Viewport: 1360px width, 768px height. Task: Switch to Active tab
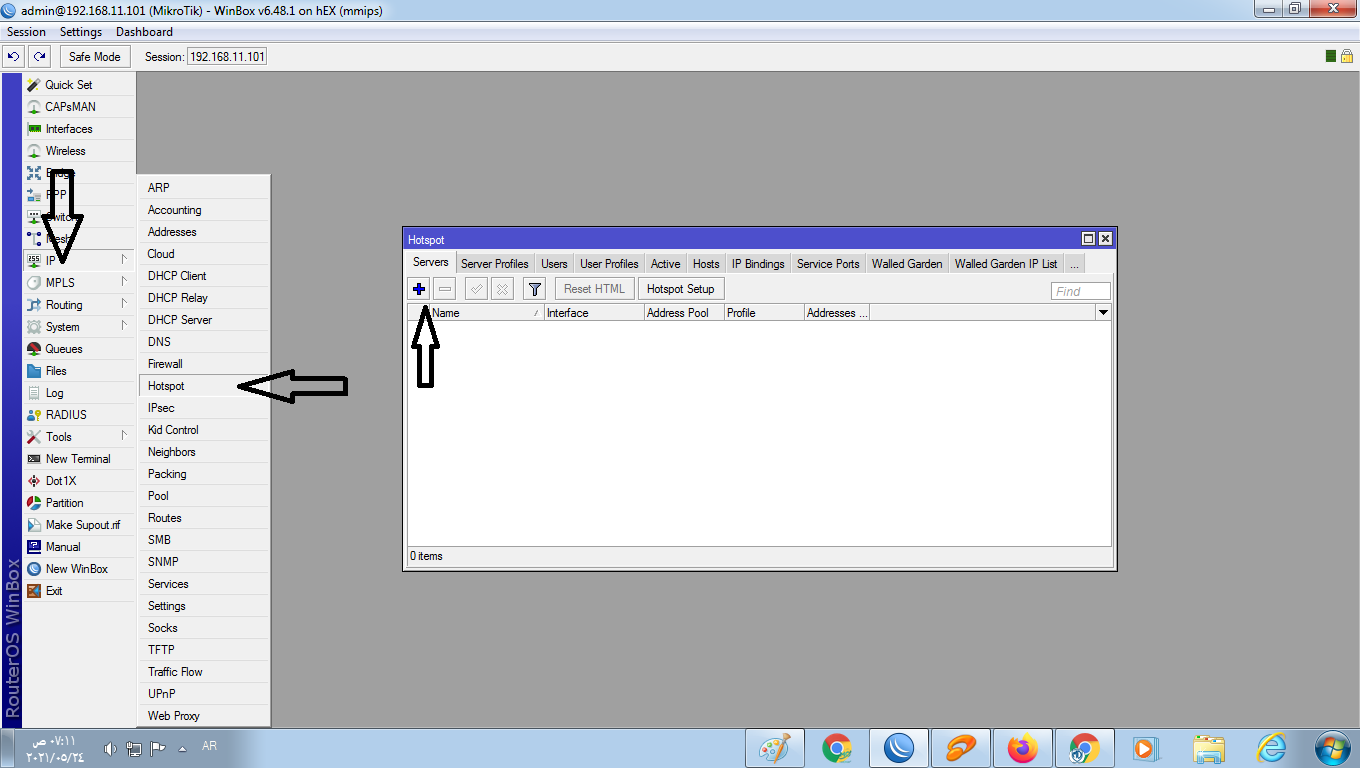[x=665, y=264]
